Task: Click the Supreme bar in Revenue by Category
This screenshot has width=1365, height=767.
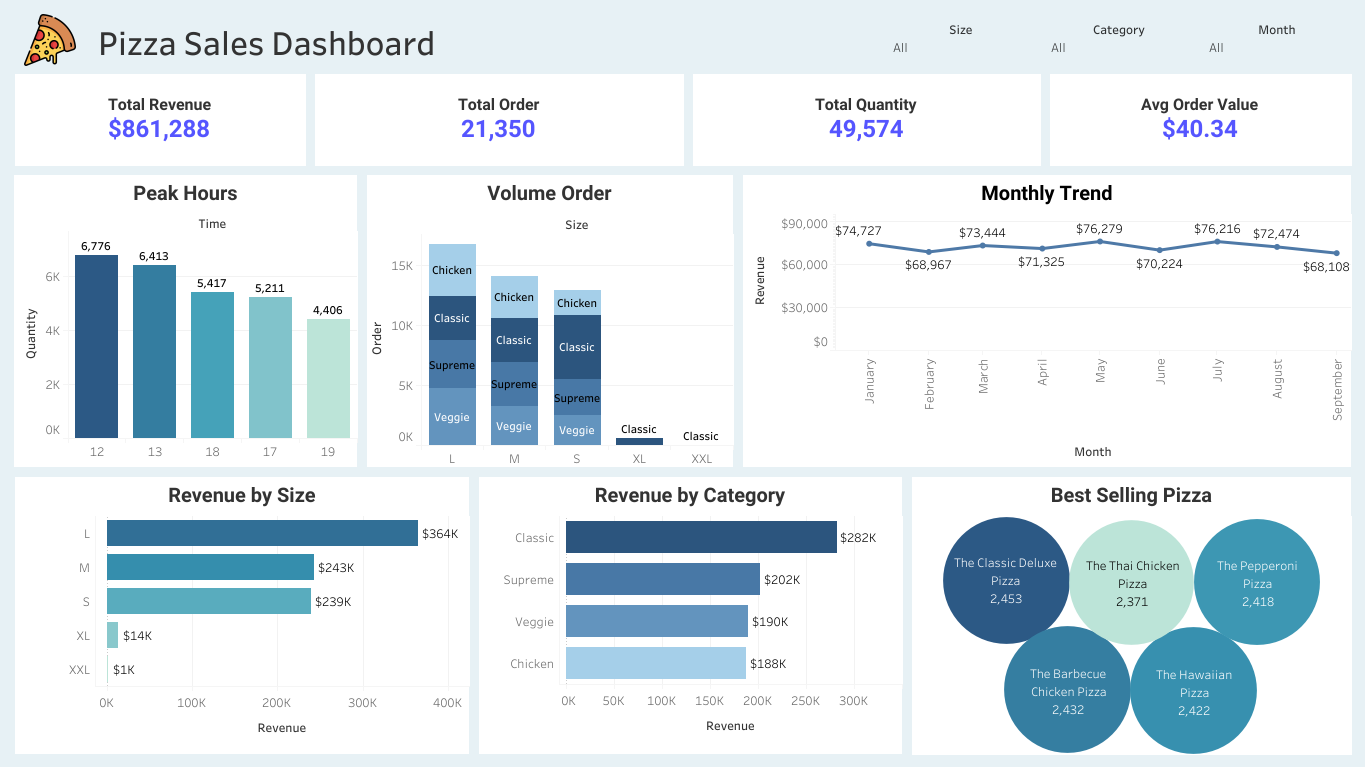Action: [x=663, y=579]
